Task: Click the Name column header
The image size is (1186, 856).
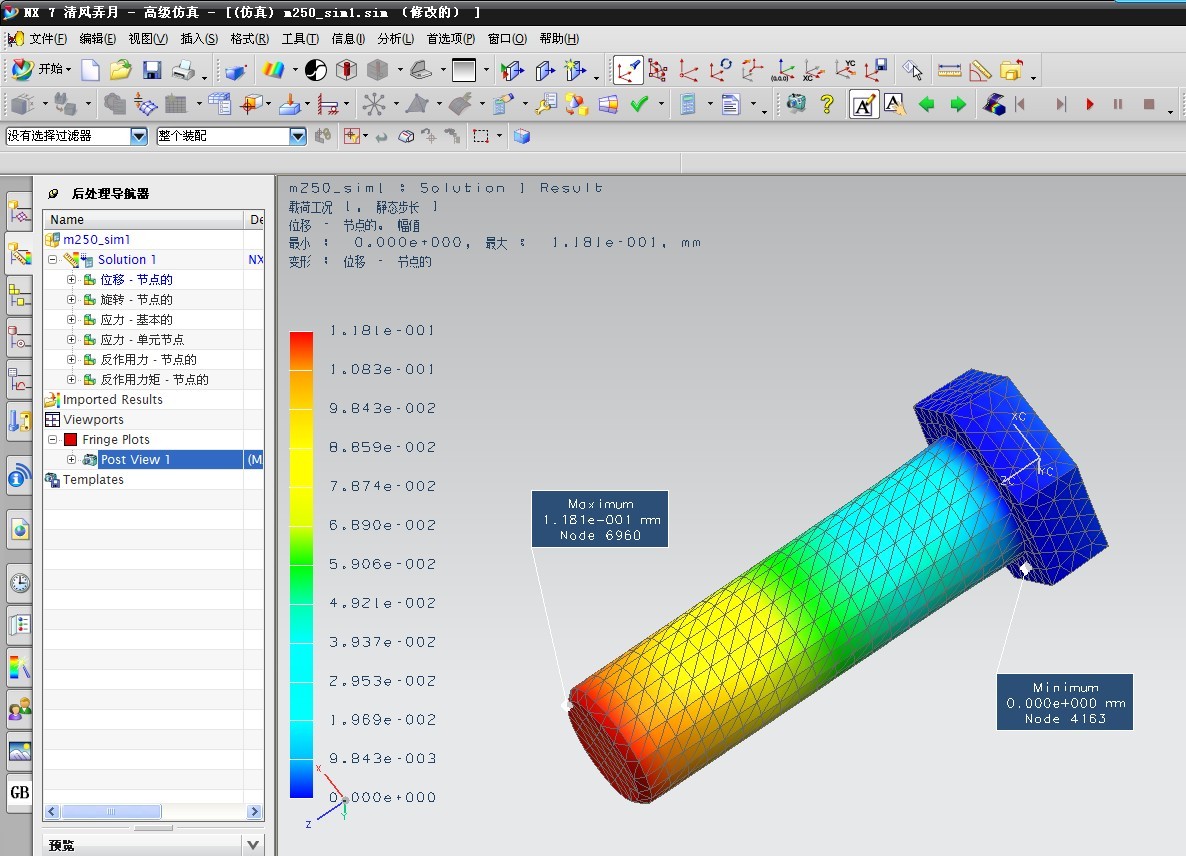Action: (144, 219)
